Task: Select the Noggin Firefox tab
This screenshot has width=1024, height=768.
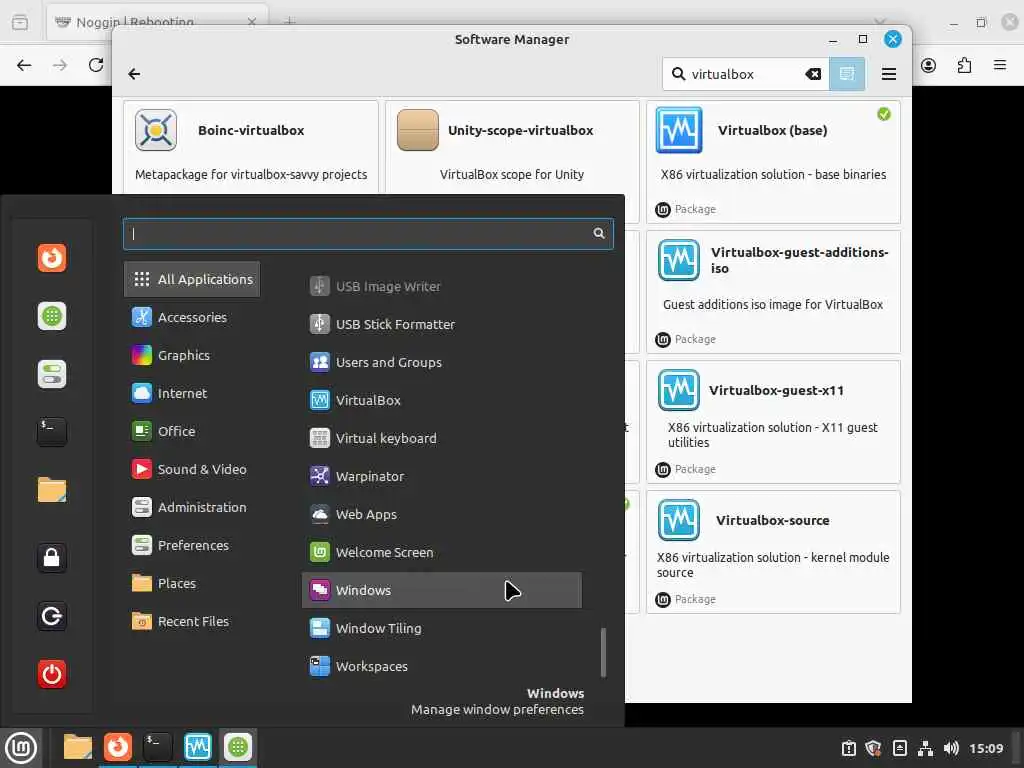Action: click(x=157, y=22)
